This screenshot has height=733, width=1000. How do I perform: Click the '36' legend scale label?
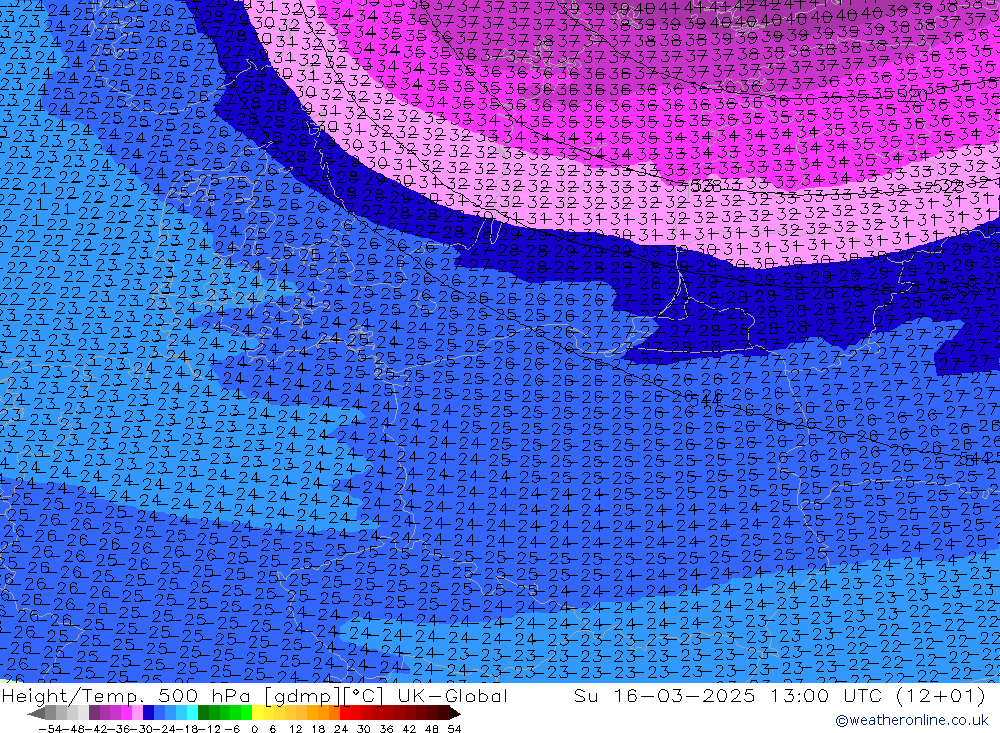coord(386,729)
